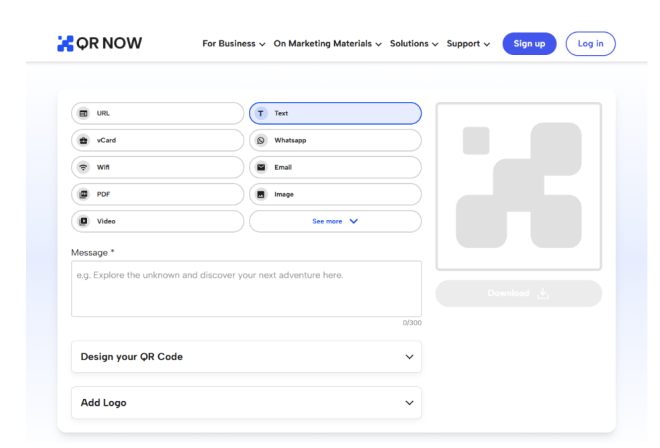This screenshot has width=660, height=448.
Task: Pick the Email envelope icon
Action: (x=261, y=167)
